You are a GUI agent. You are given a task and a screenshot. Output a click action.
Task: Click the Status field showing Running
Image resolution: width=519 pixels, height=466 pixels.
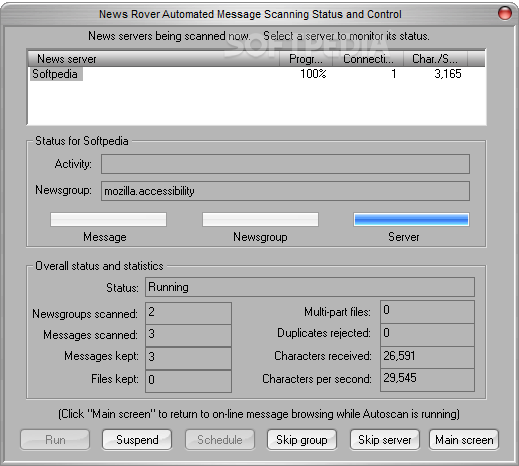(x=310, y=287)
